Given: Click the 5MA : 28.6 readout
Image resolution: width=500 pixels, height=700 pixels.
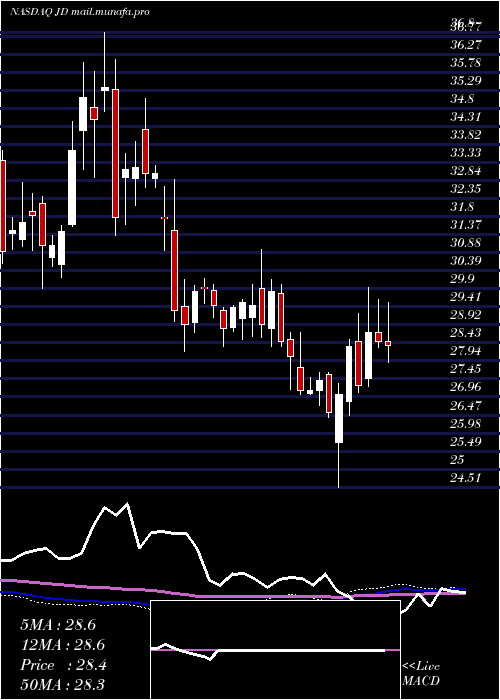Looking at the screenshot, I should (x=58, y=625).
